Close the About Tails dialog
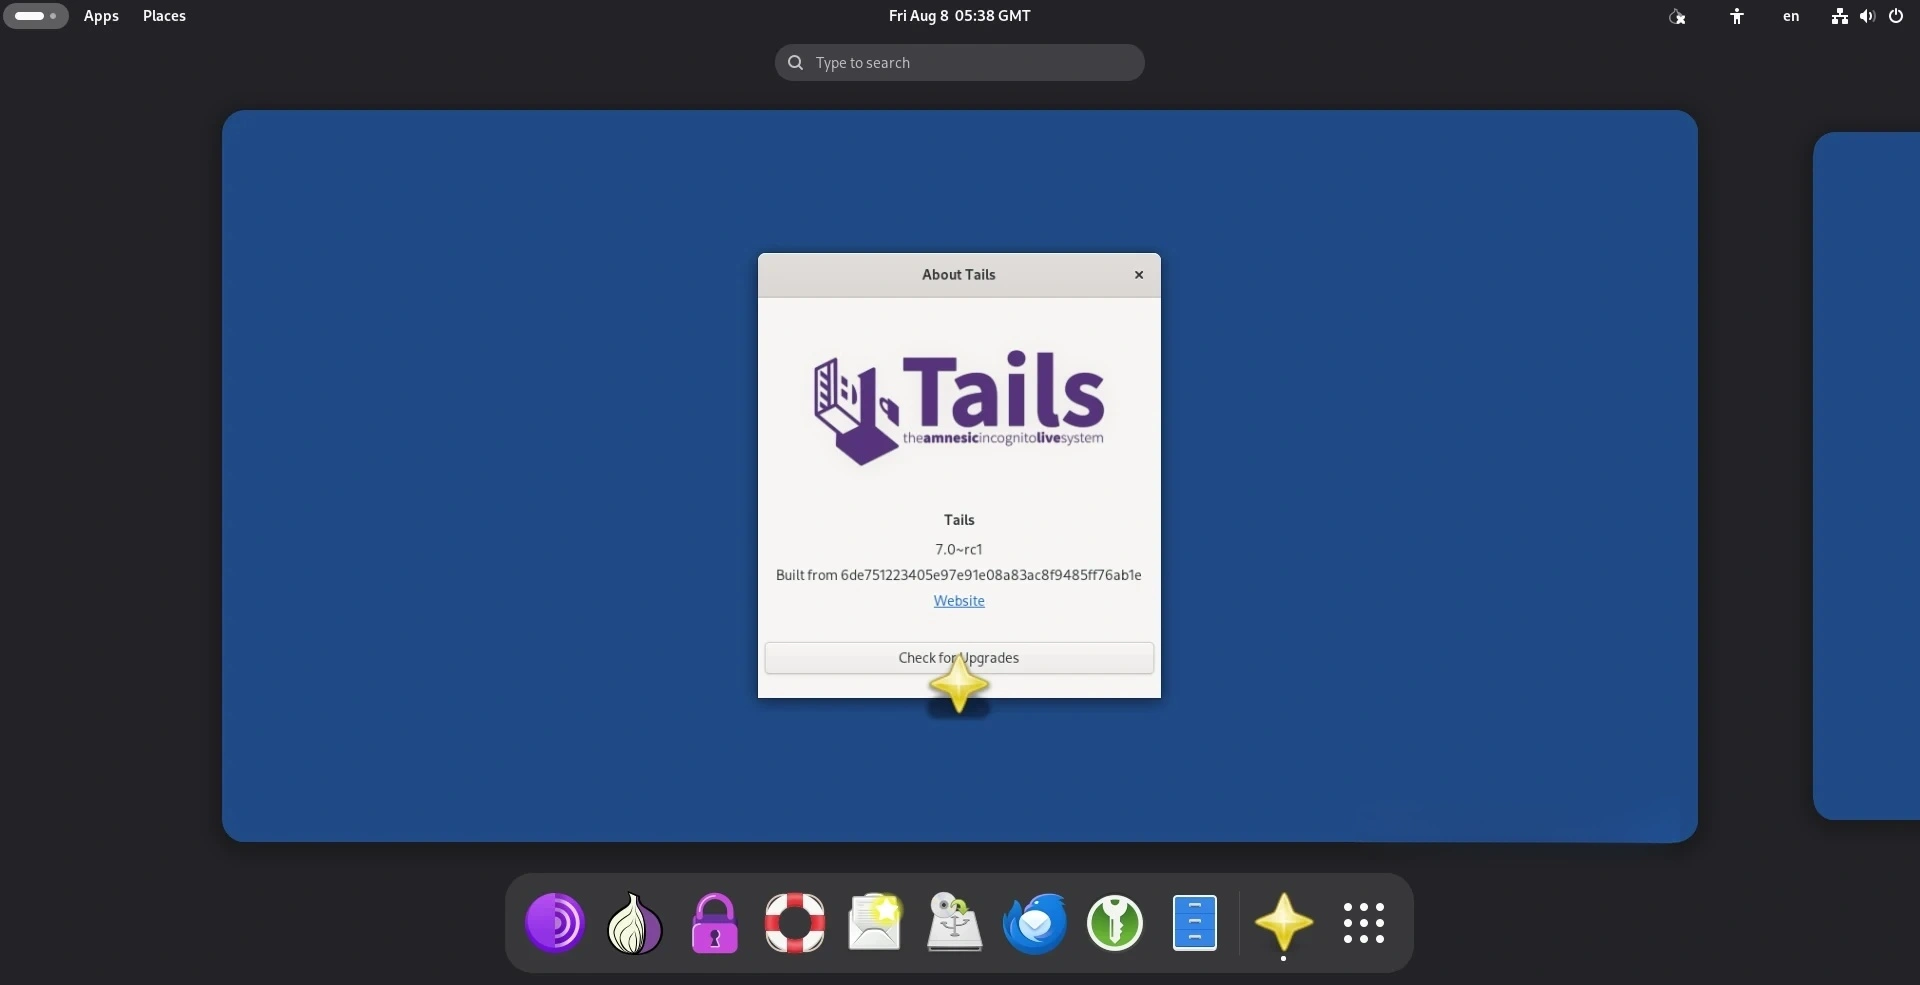Image resolution: width=1920 pixels, height=985 pixels. (1138, 275)
